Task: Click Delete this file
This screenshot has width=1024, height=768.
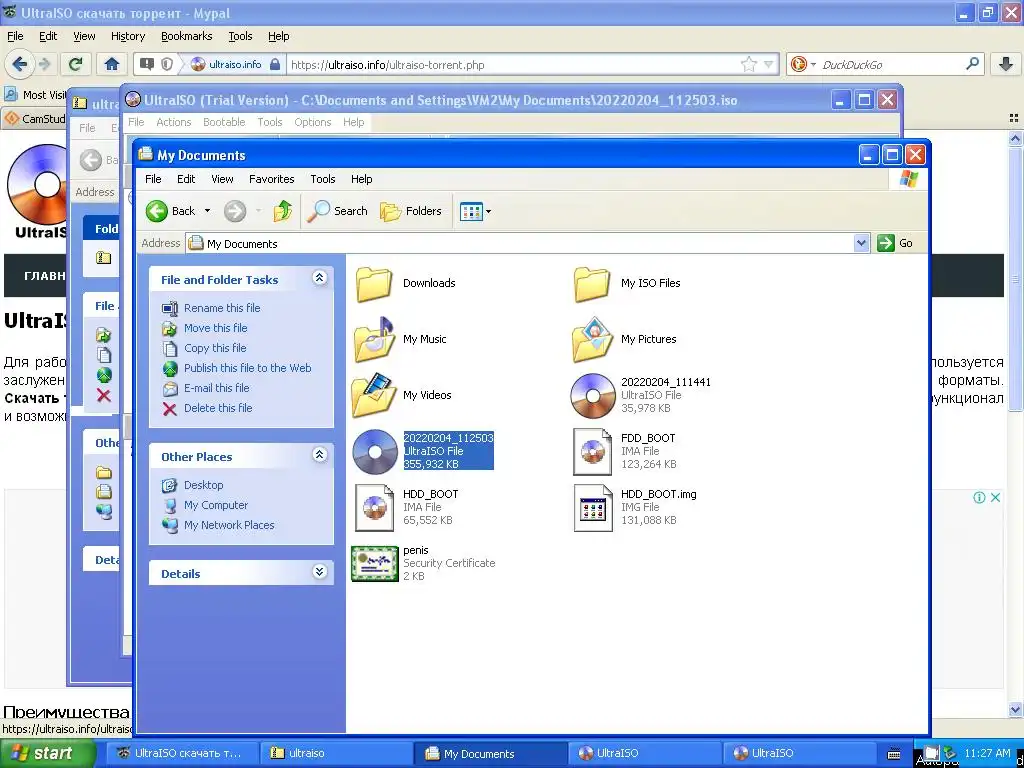Action: coord(218,408)
